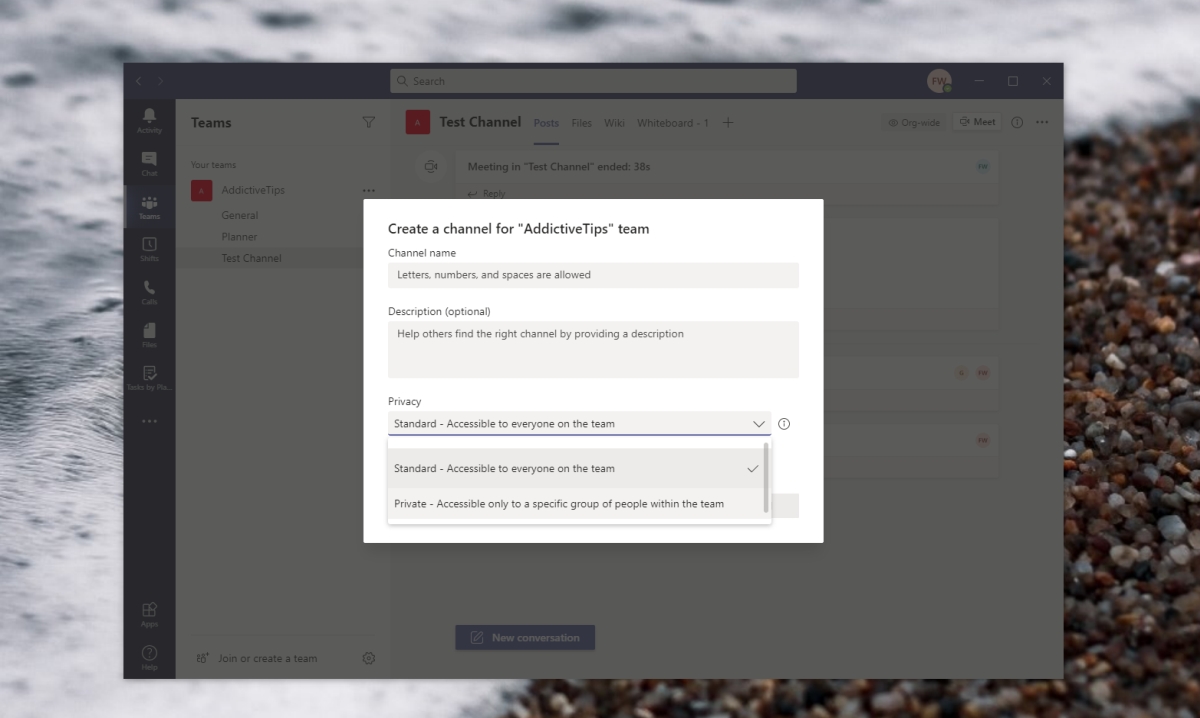Click the AddictiveTips team avatar

tap(202, 190)
